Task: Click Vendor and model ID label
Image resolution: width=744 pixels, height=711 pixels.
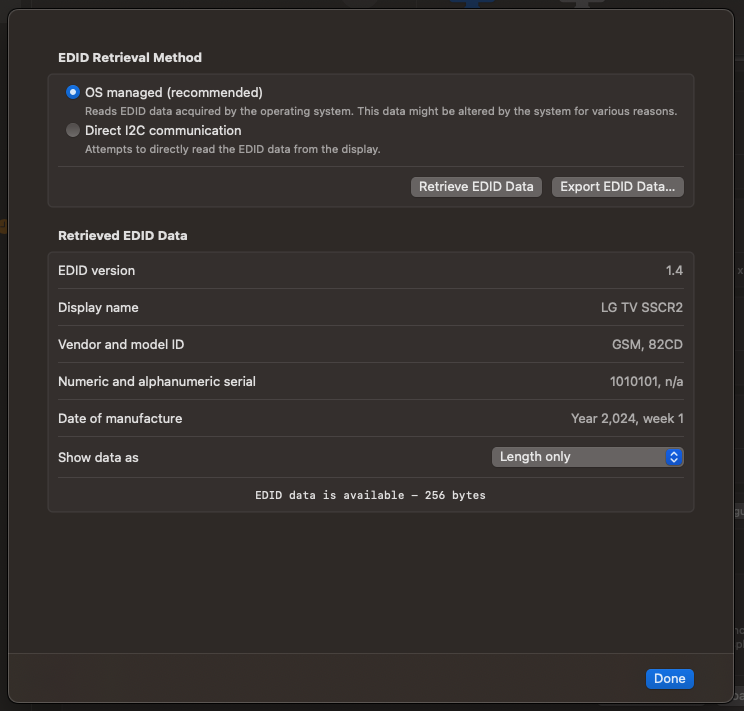Action: click(121, 345)
